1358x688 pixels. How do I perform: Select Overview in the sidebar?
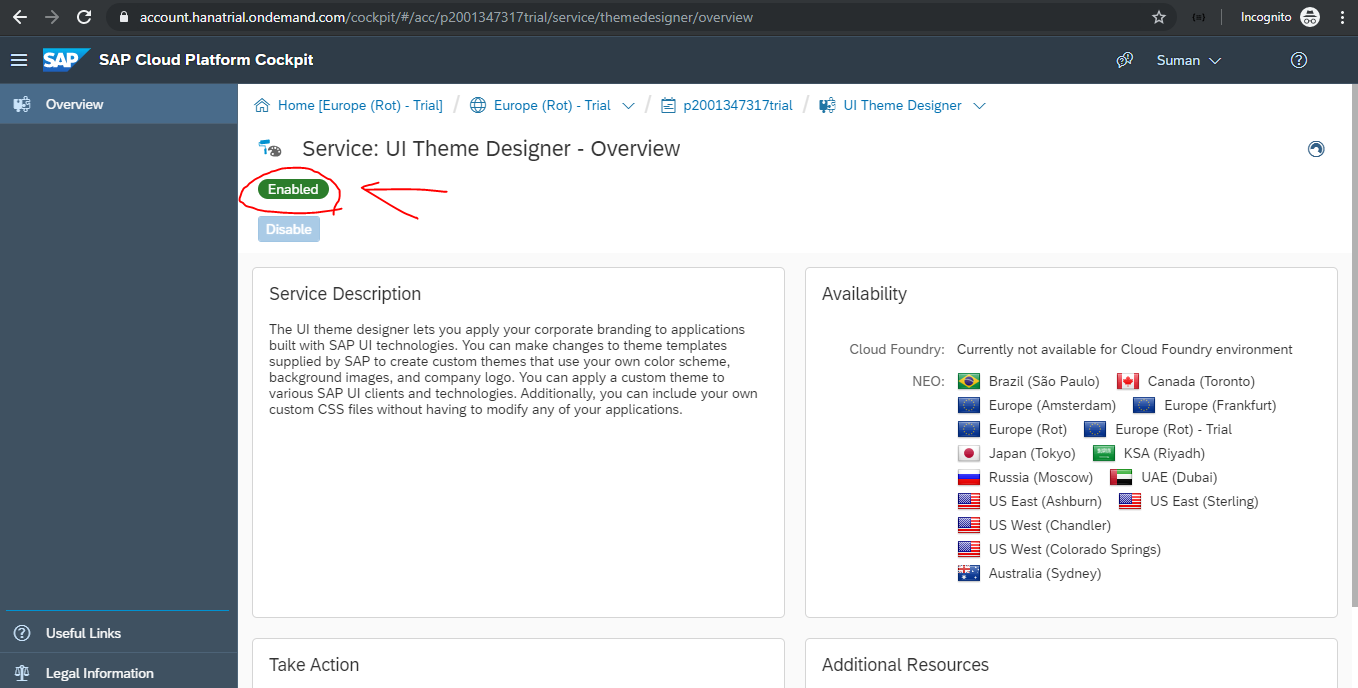pyautogui.click(x=74, y=104)
